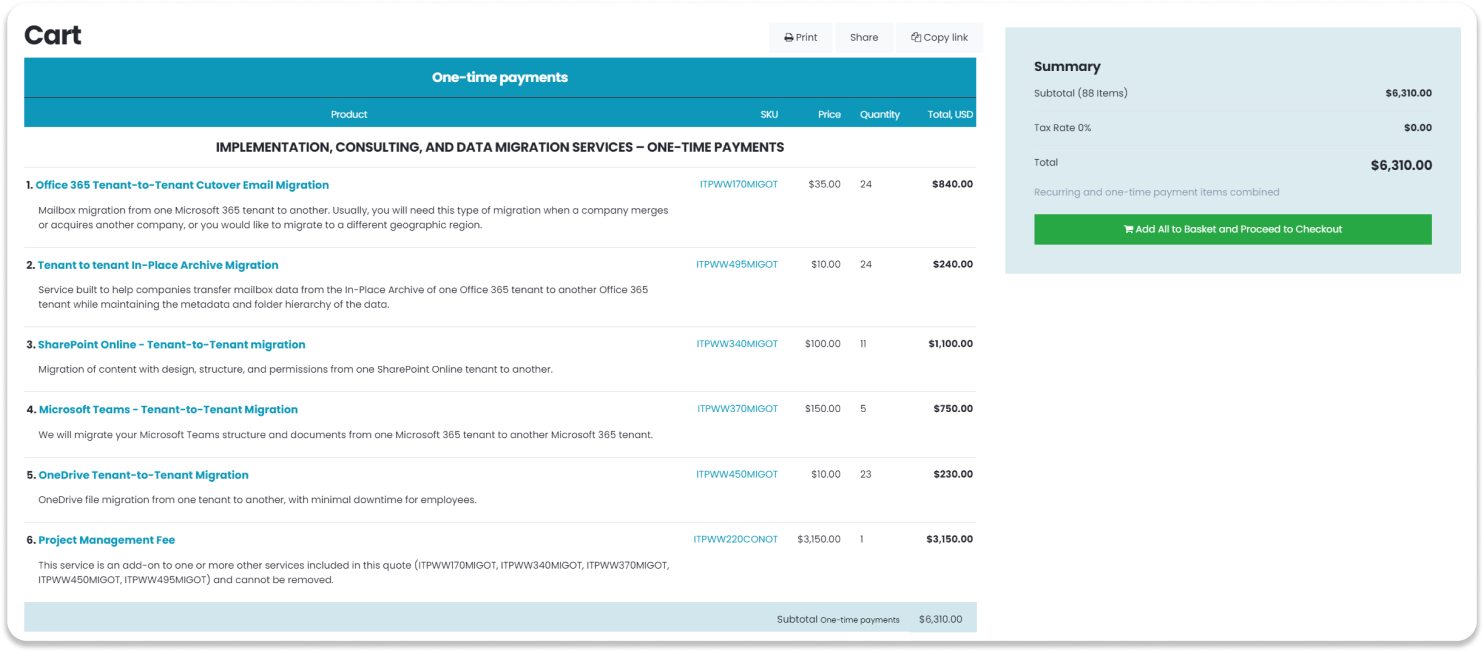Click quantity 11 for SharePoint Online migration
The width and height of the screenshot is (1484, 652).
coord(863,343)
